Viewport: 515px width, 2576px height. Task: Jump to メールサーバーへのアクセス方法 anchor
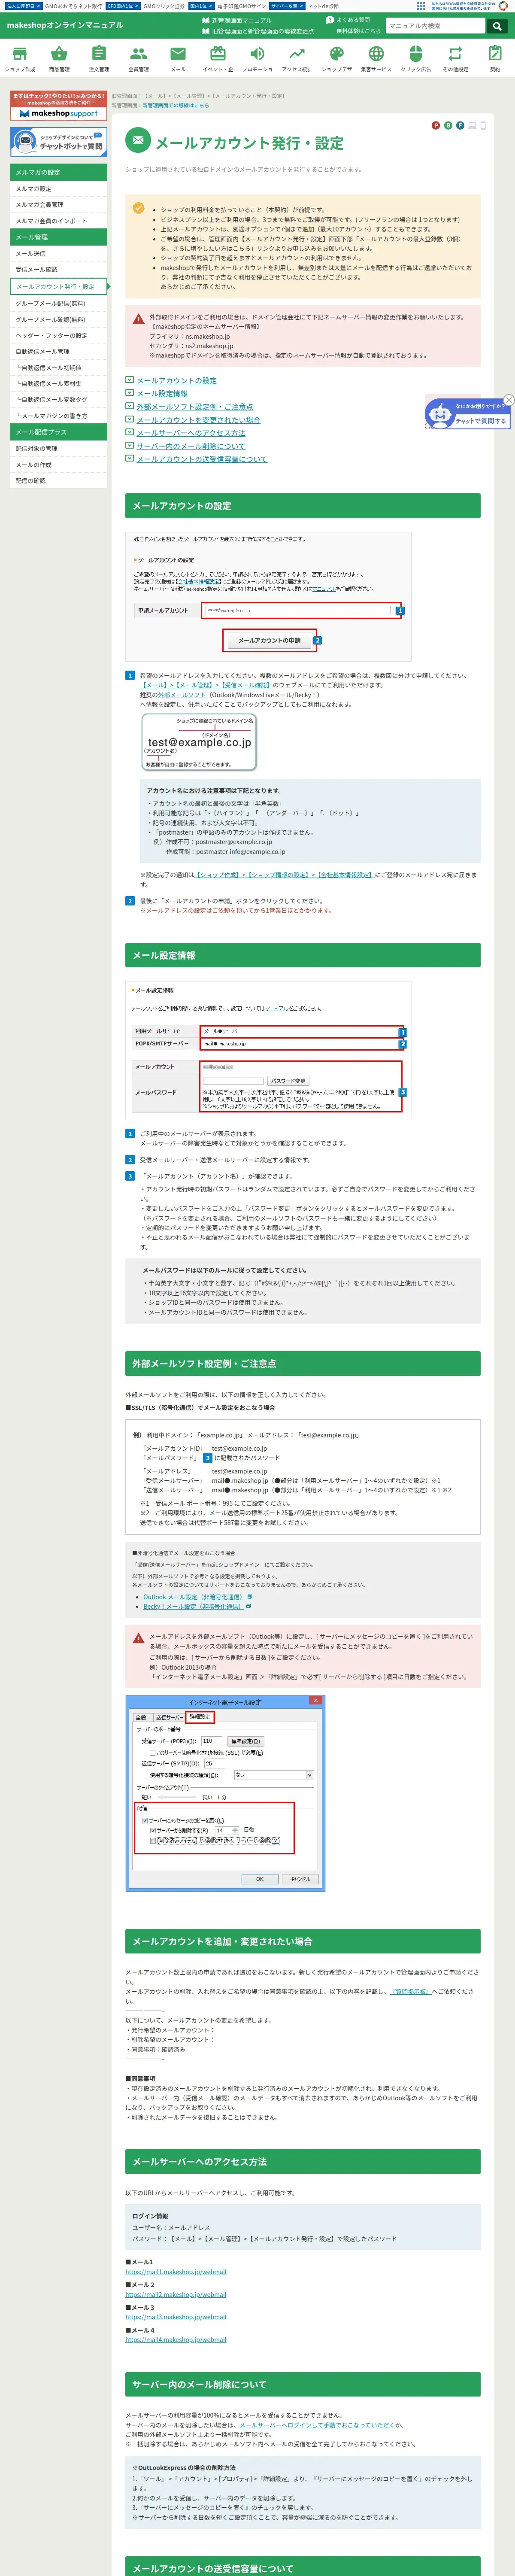tap(190, 433)
